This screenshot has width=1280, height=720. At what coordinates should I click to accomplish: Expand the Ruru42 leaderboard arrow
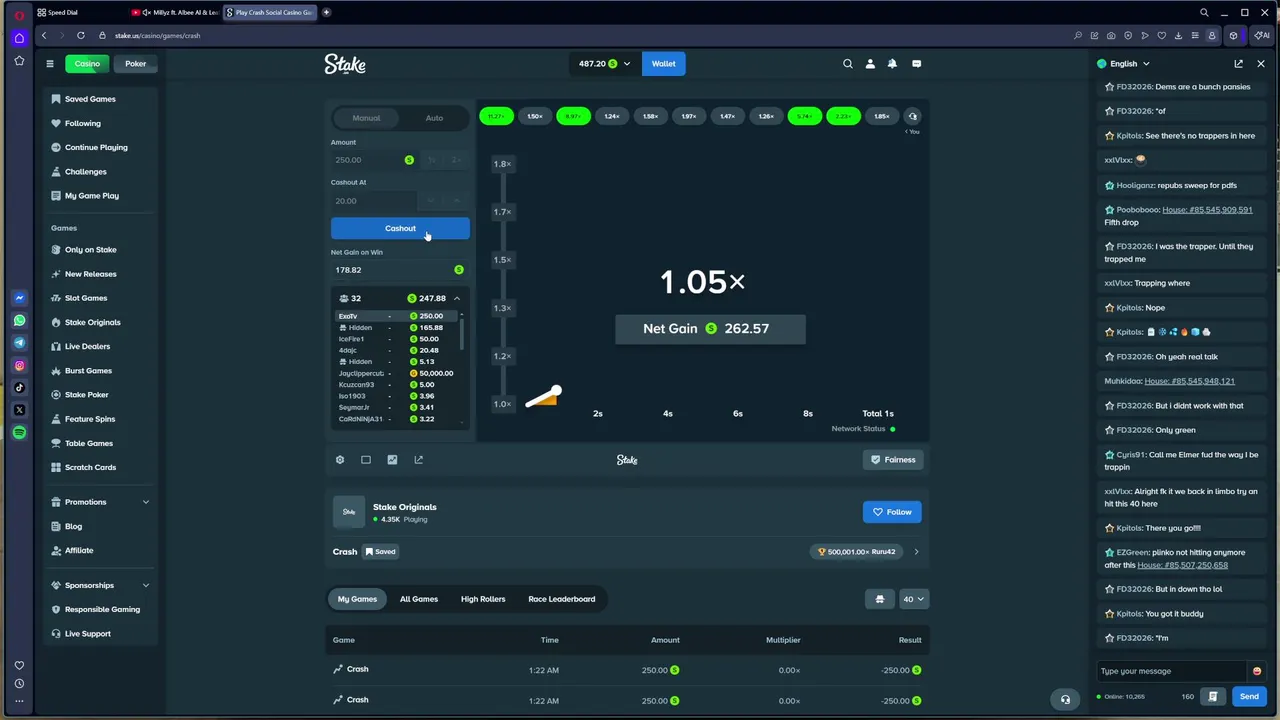coord(916,552)
